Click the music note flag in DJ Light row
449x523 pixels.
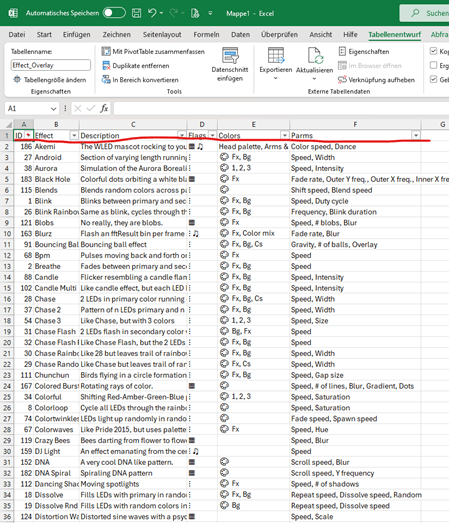196,451
